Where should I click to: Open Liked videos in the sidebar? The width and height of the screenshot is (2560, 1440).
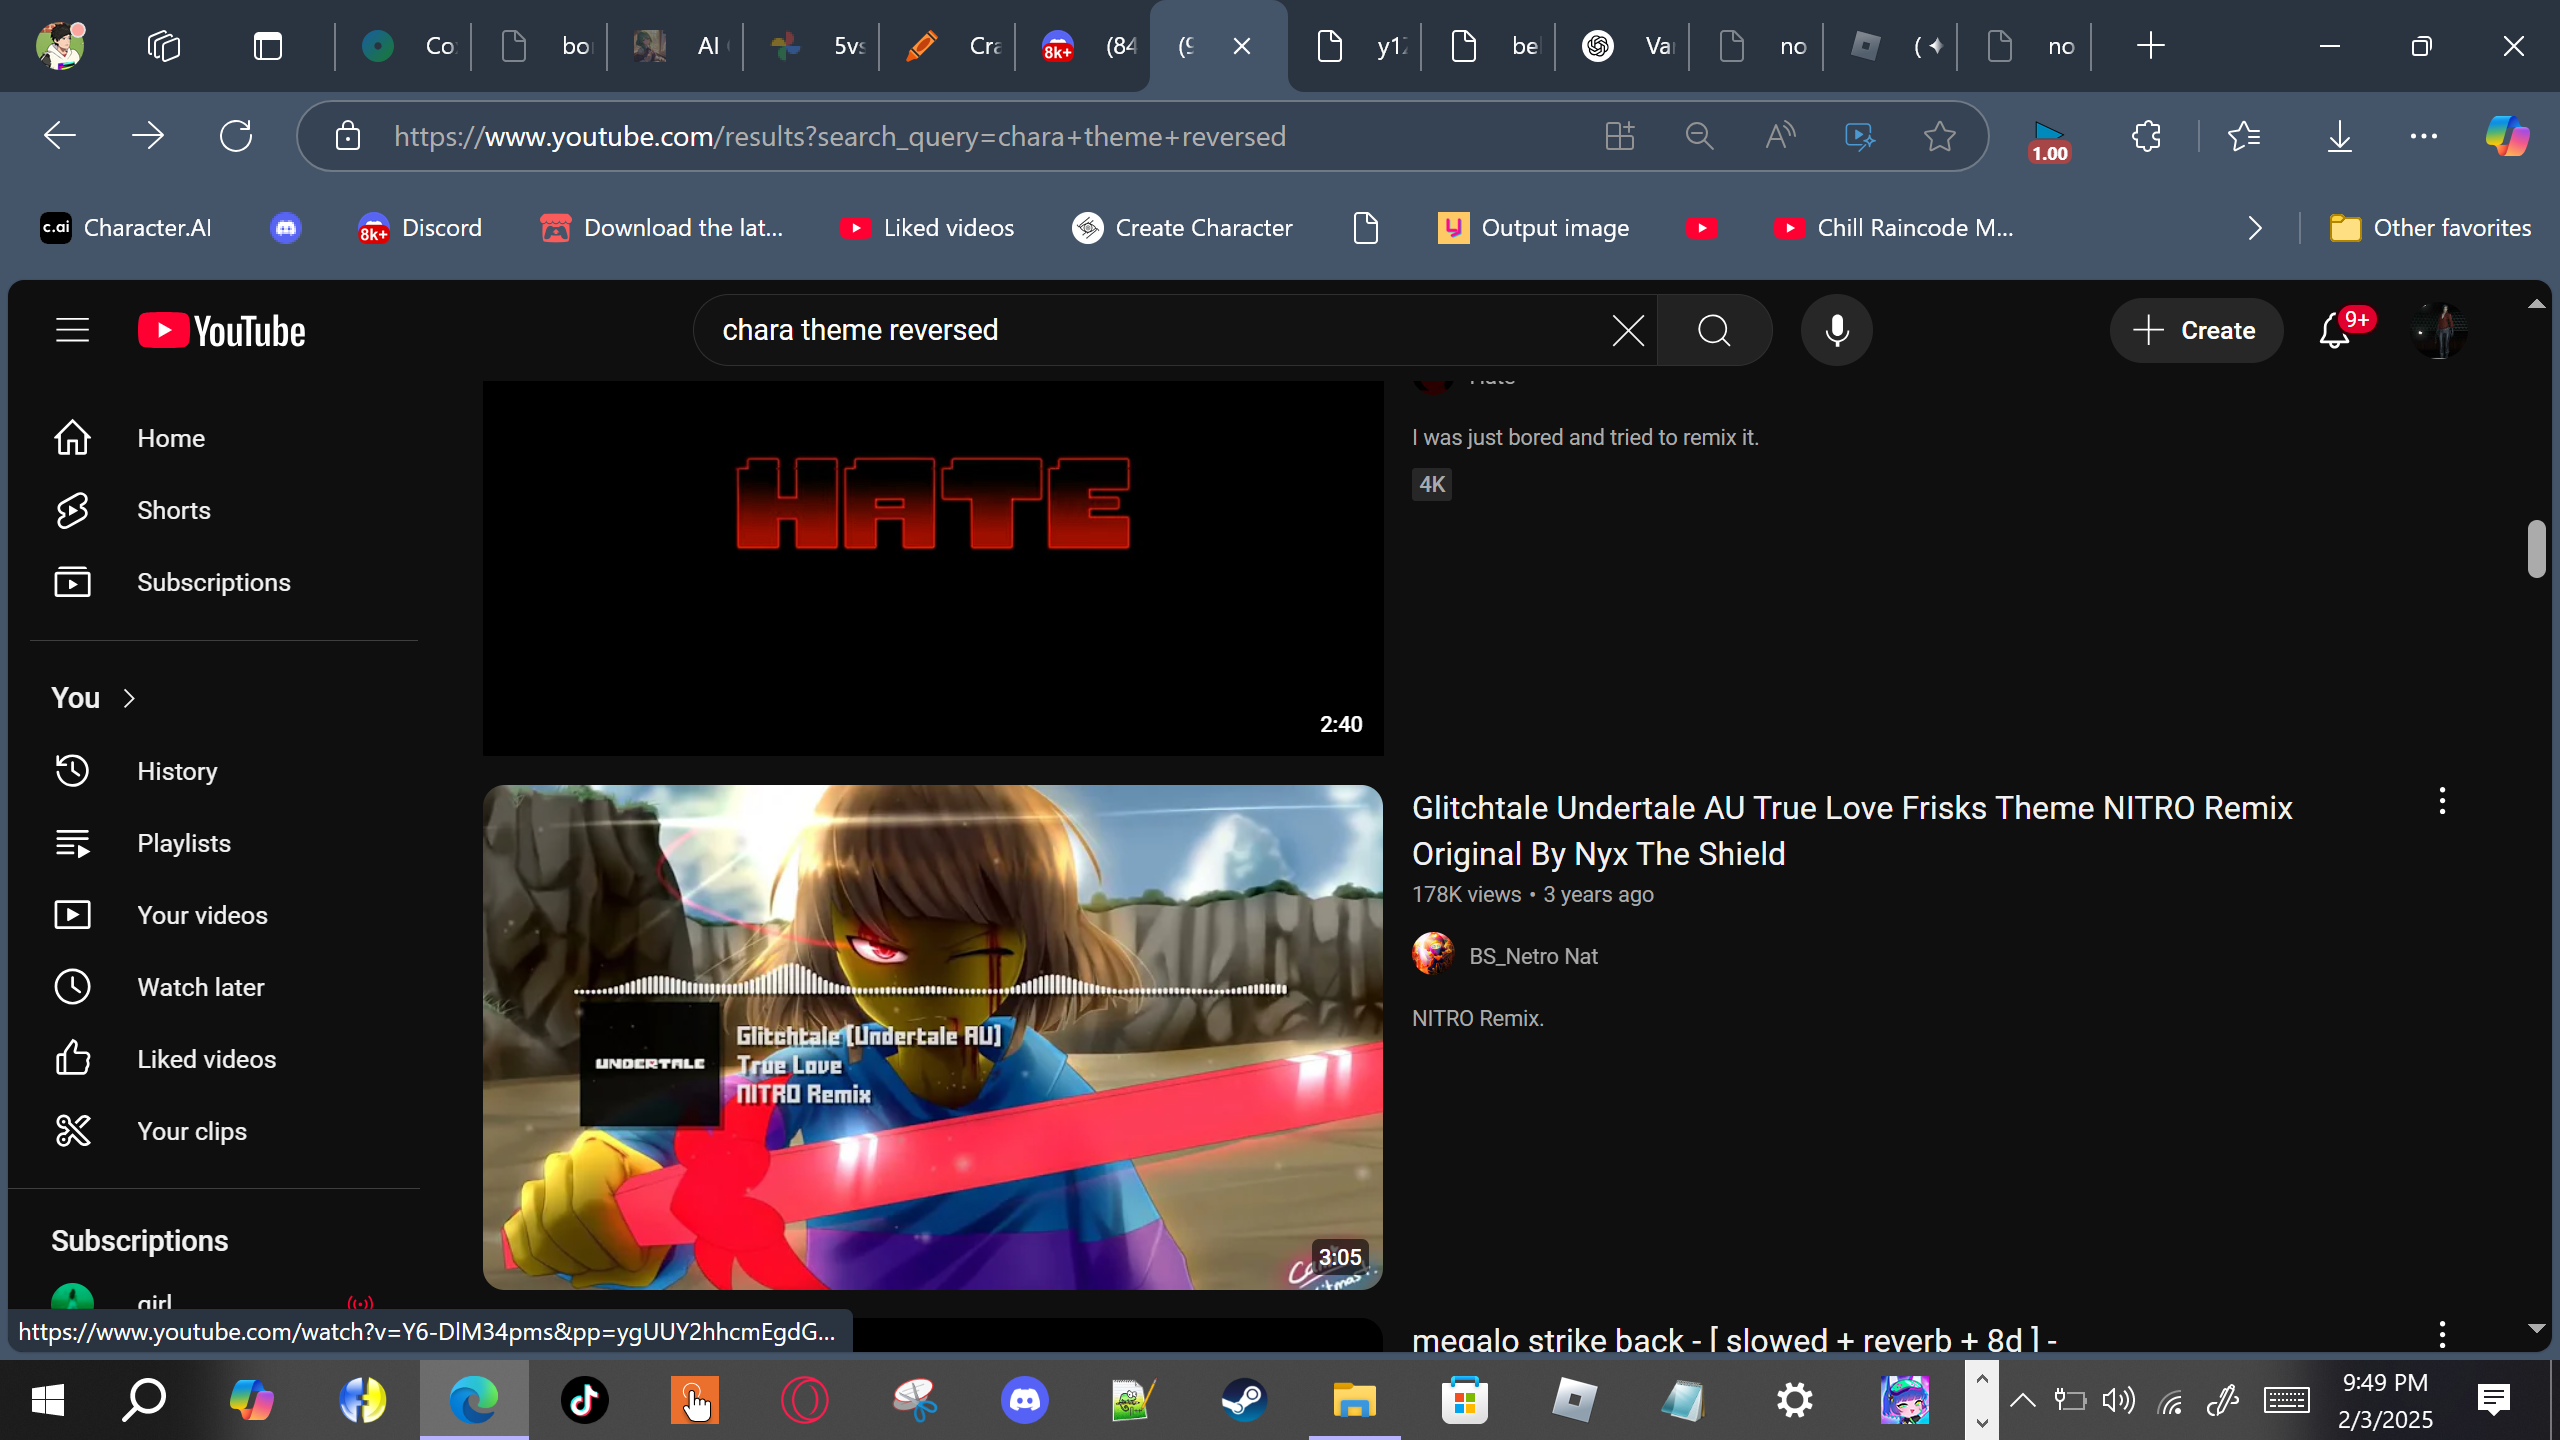pyautogui.click(x=224, y=1059)
